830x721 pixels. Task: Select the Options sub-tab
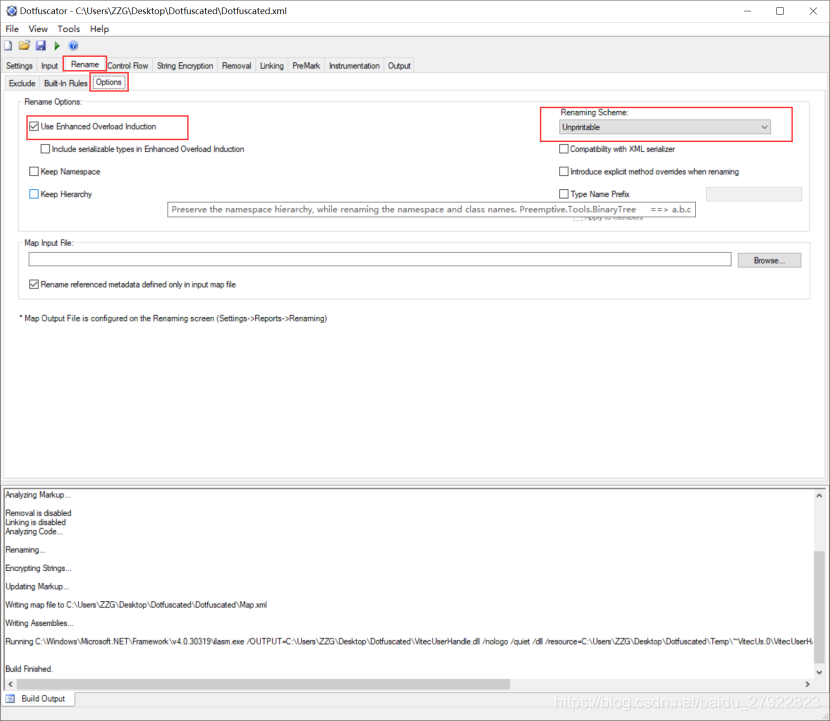109,82
